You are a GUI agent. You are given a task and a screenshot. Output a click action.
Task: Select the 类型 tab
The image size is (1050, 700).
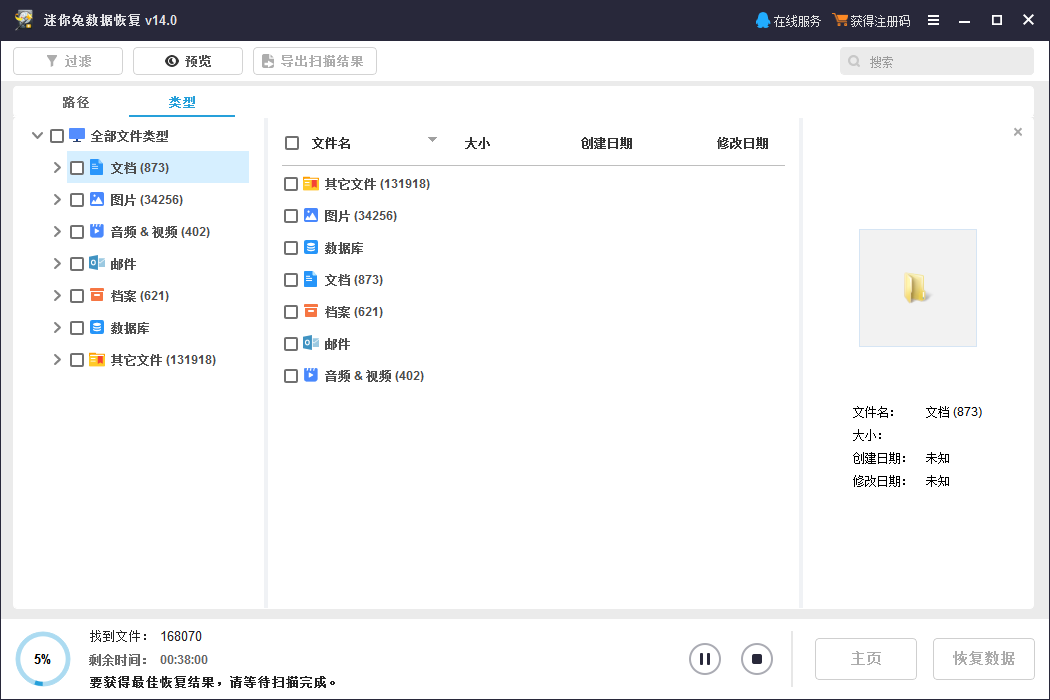click(x=182, y=103)
